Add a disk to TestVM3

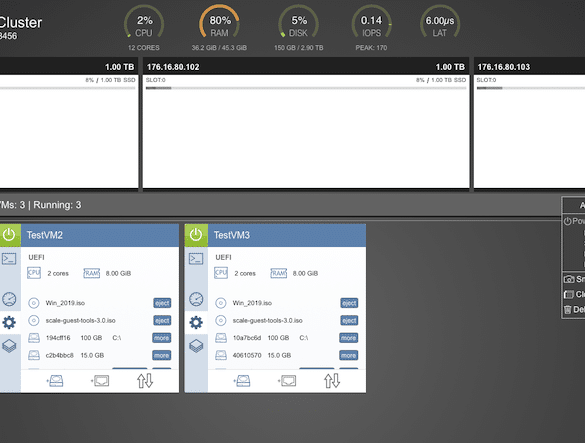242,381
